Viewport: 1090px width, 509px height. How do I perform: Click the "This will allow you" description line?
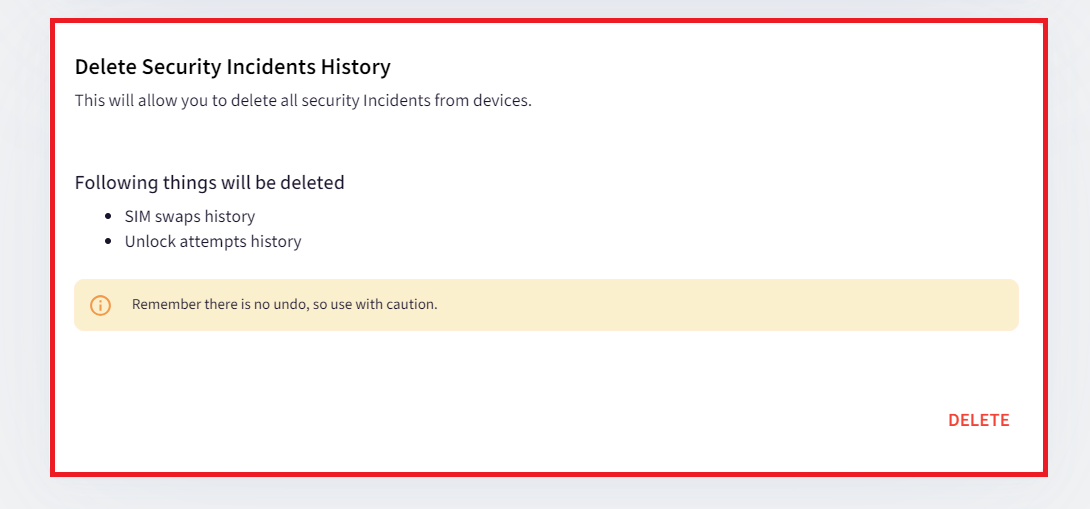303,100
